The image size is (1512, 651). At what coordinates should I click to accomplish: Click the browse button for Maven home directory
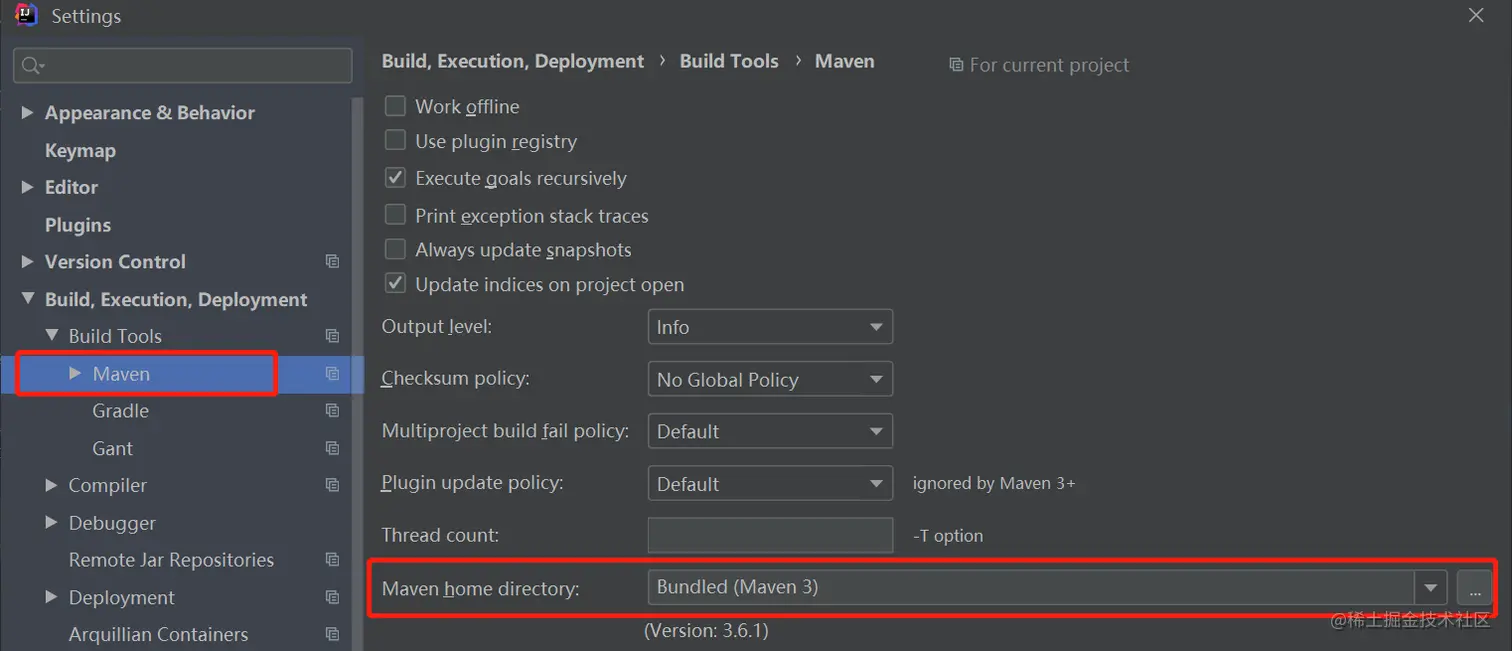click(x=1474, y=588)
